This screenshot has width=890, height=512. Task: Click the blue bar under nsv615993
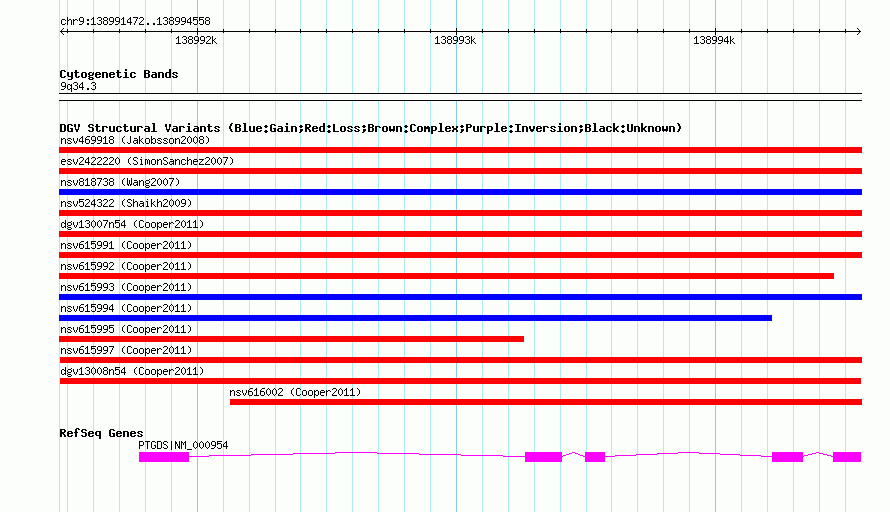(x=460, y=297)
